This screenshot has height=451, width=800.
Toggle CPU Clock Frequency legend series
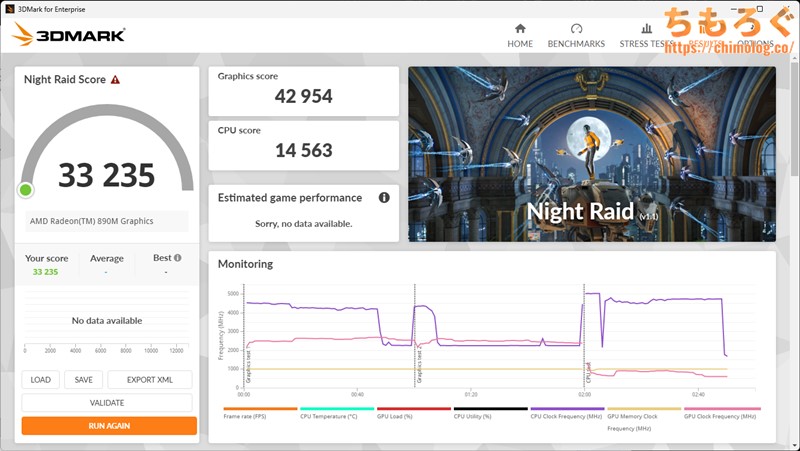(x=567, y=416)
